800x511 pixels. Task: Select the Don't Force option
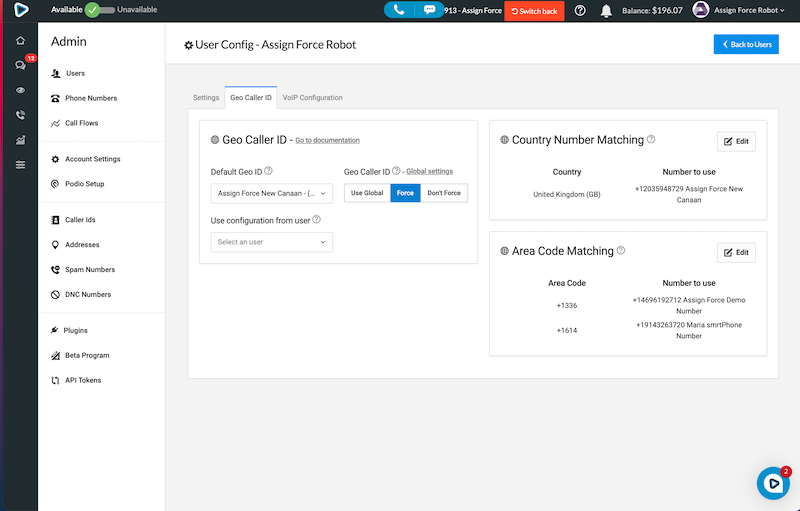tap(444, 193)
